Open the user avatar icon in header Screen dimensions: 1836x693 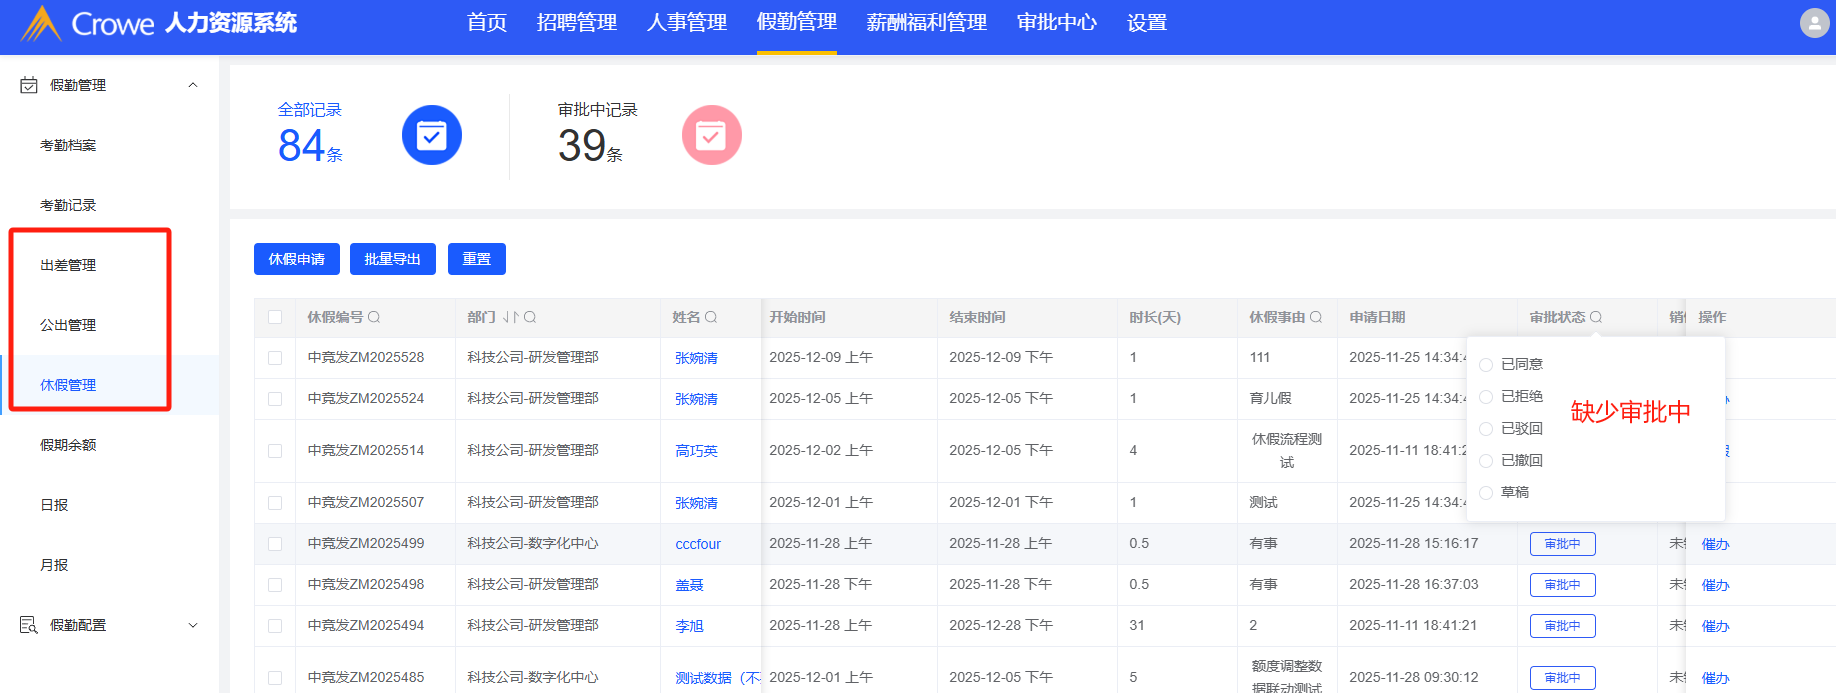coord(1814,23)
